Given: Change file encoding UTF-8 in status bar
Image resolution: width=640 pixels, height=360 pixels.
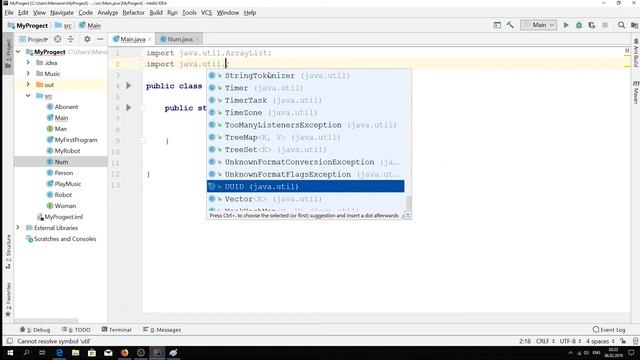Looking at the screenshot, I should [x=570, y=341].
